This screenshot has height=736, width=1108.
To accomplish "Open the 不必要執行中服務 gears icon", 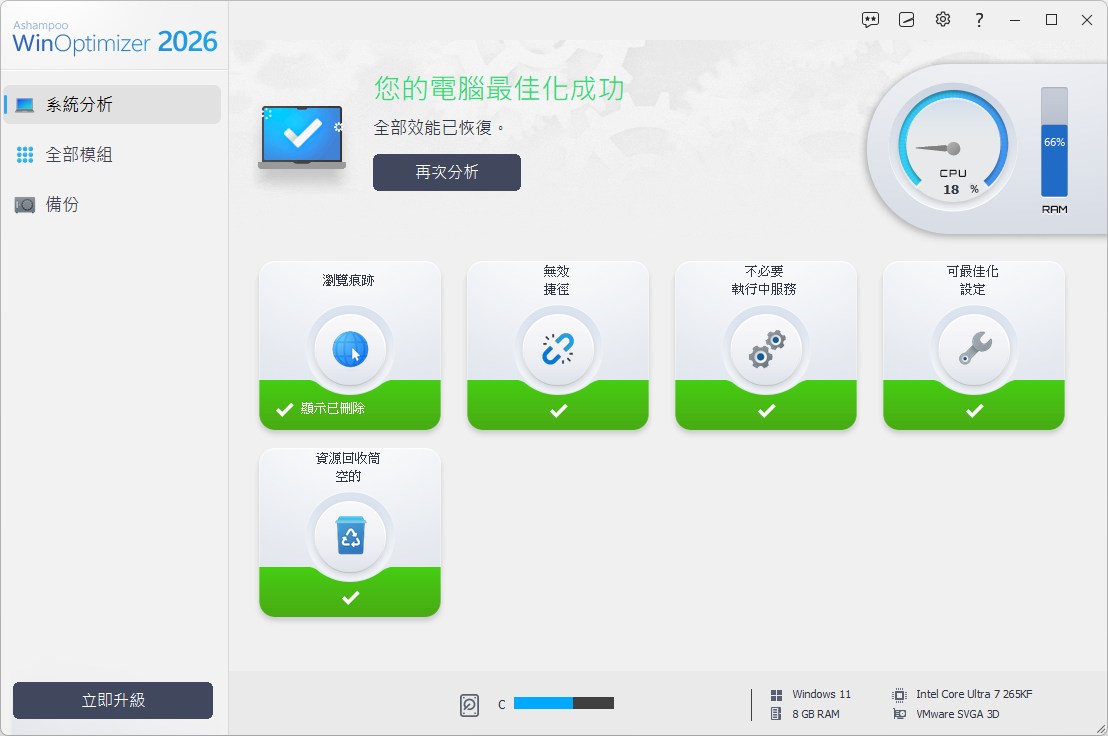I will [766, 349].
